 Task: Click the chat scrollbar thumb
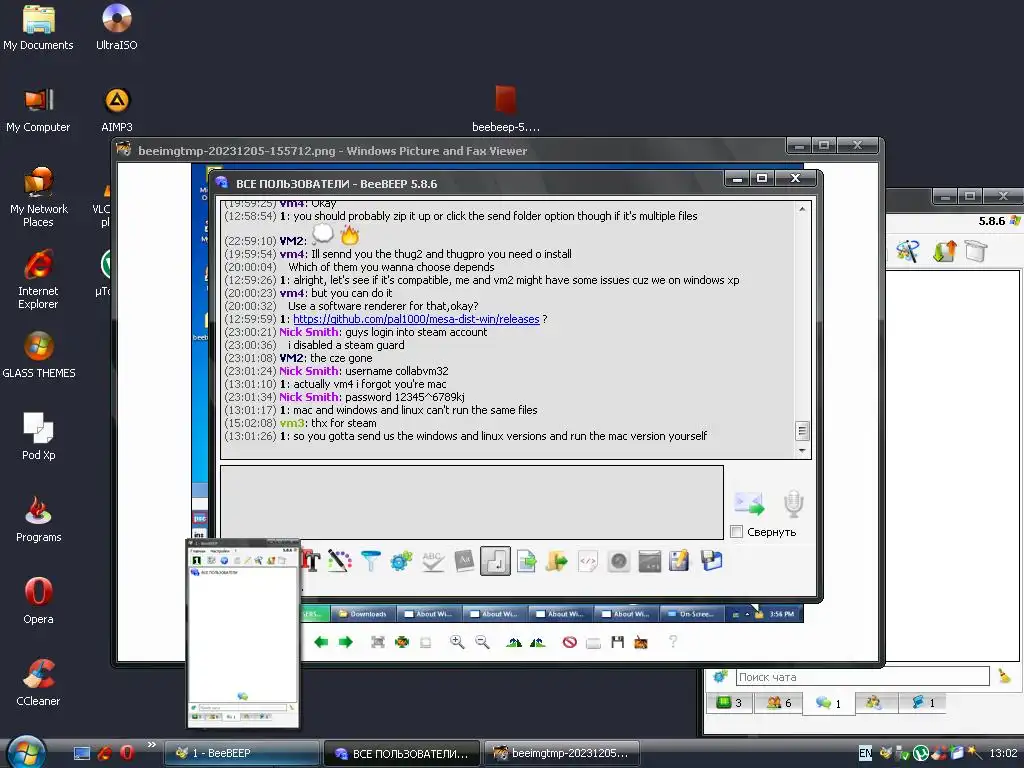coord(802,431)
